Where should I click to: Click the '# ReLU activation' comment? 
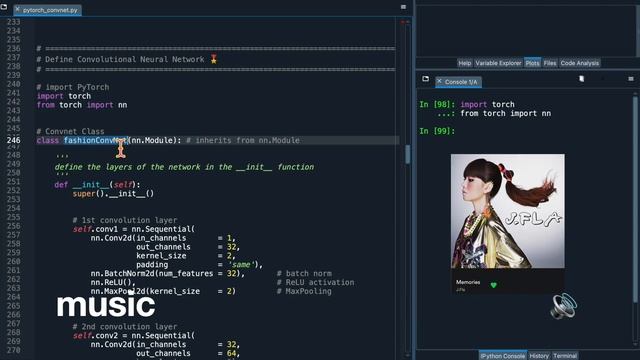pos(316,282)
